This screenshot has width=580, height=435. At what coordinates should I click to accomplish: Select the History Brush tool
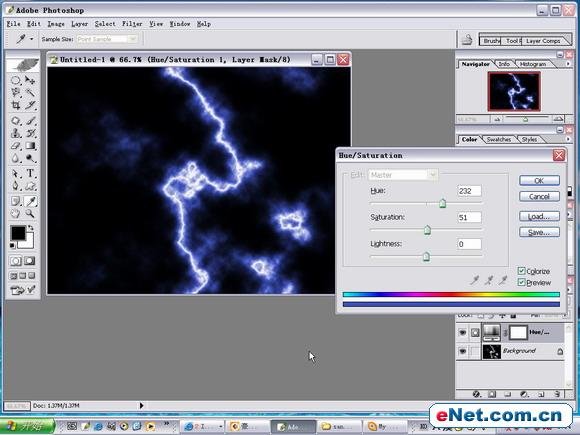point(30,133)
